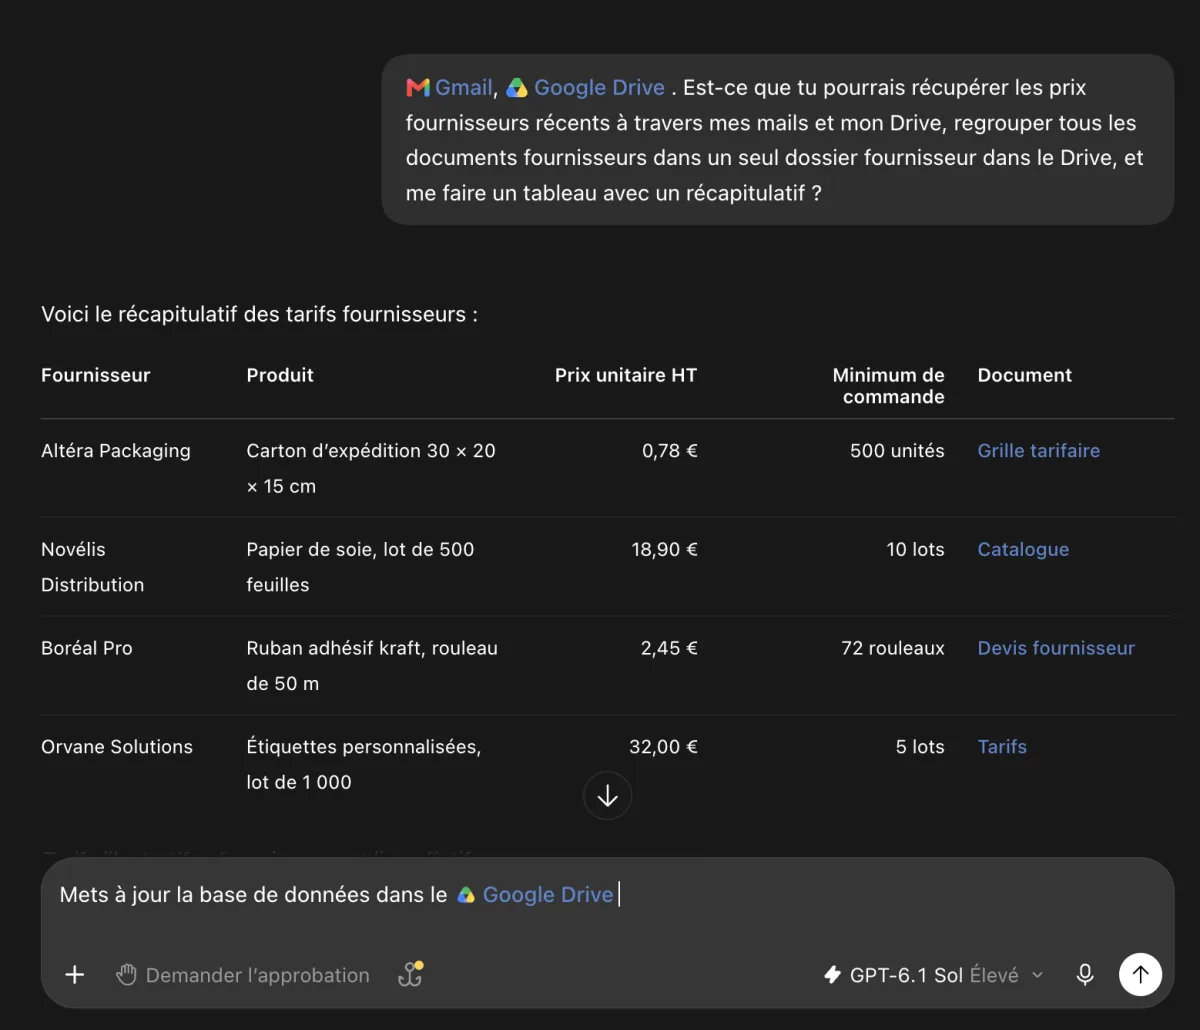The image size is (1200, 1030).
Task: Click the plus attachment icon
Action: click(75, 975)
